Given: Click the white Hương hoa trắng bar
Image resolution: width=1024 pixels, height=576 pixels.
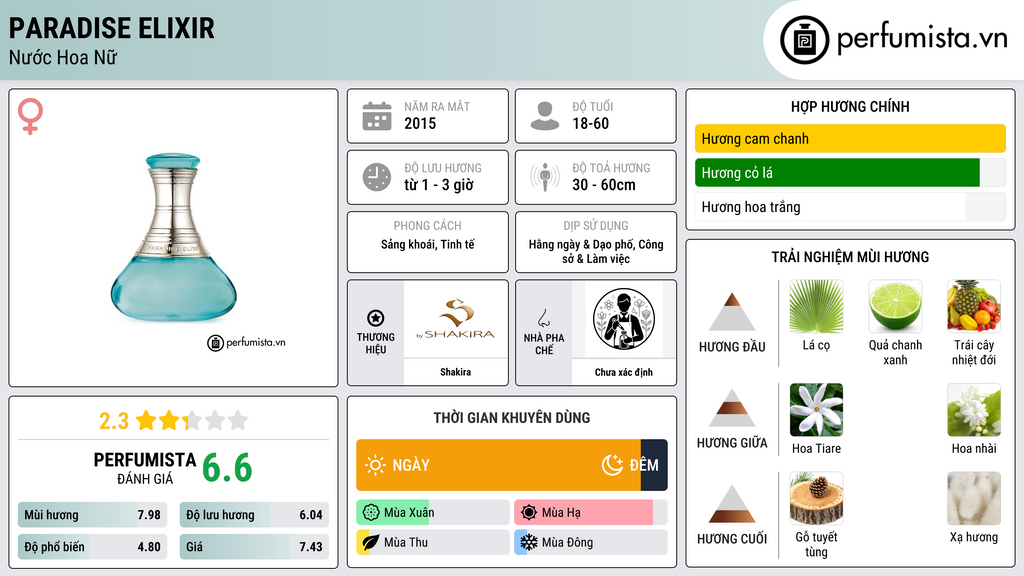Looking at the screenshot, I should click(850, 207).
